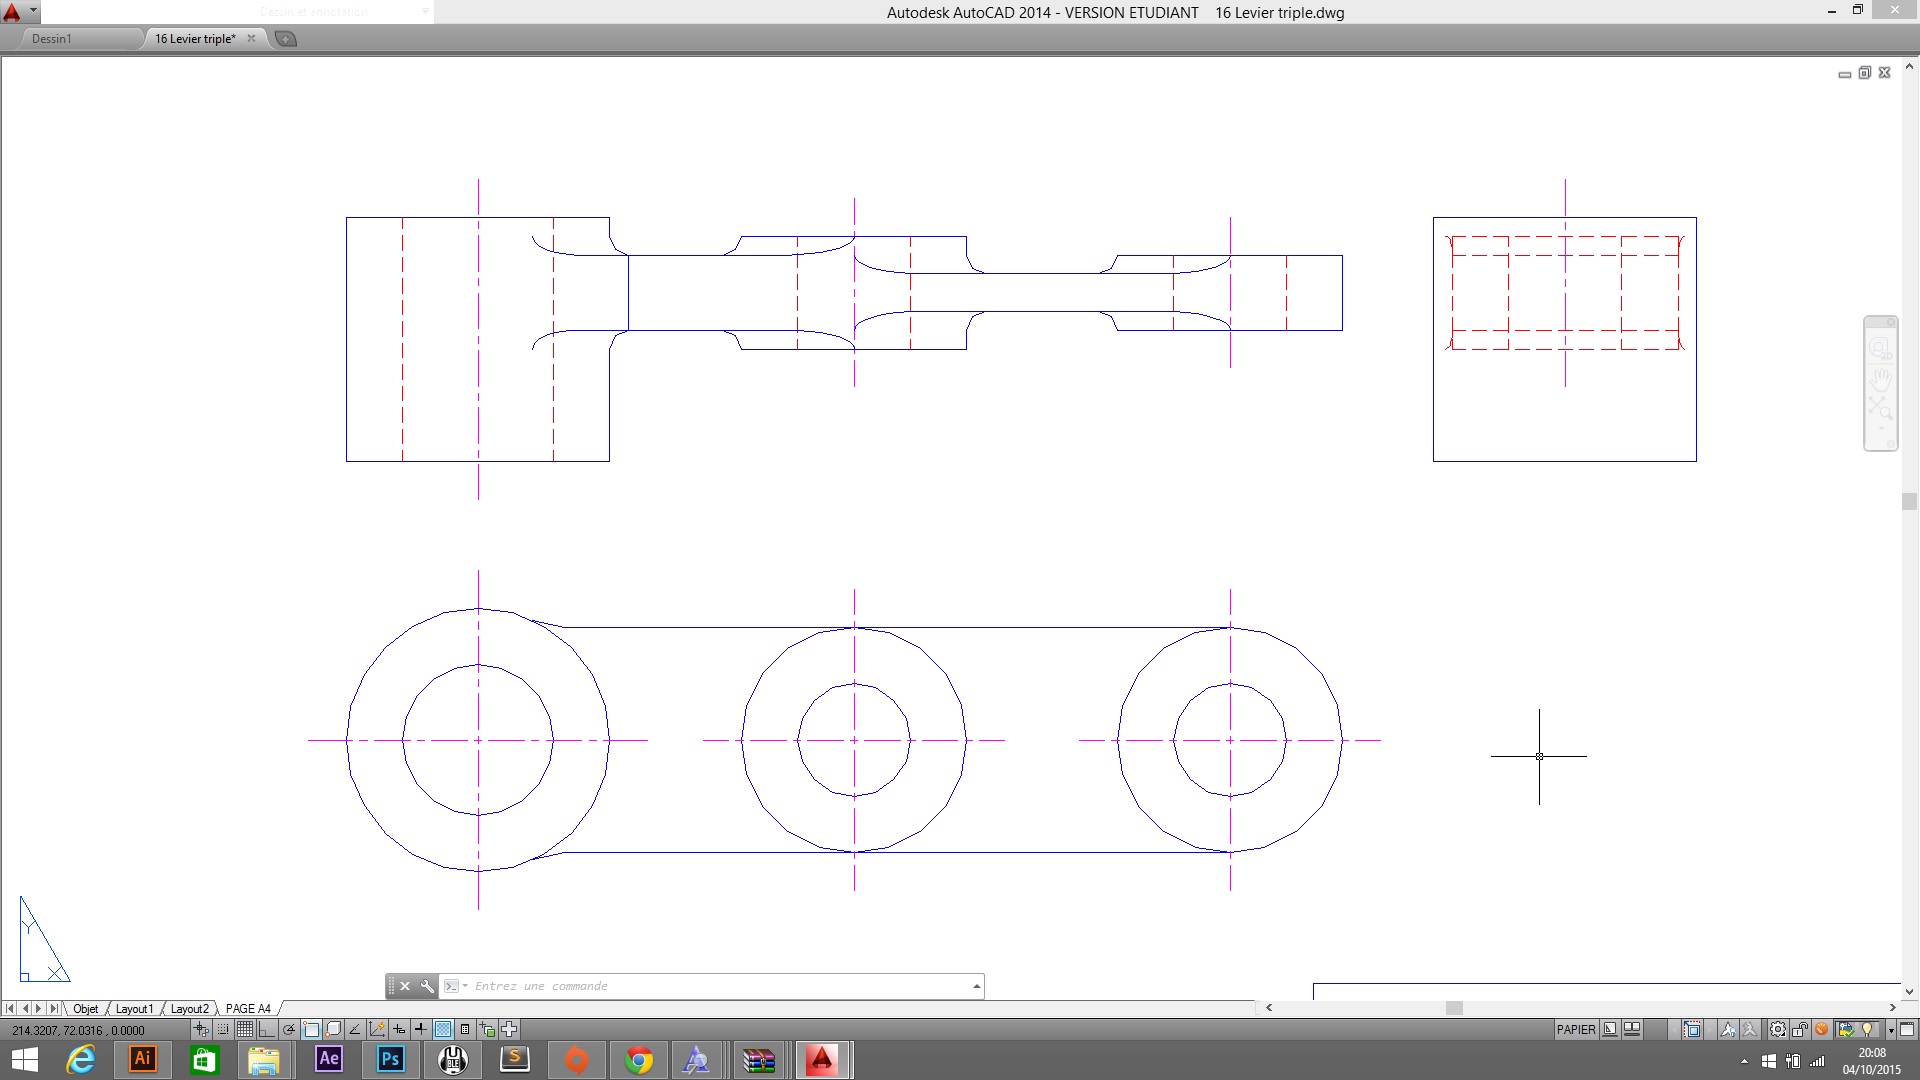
Task: Click the Annotation Visibility icon
Action: [x=1728, y=1029]
